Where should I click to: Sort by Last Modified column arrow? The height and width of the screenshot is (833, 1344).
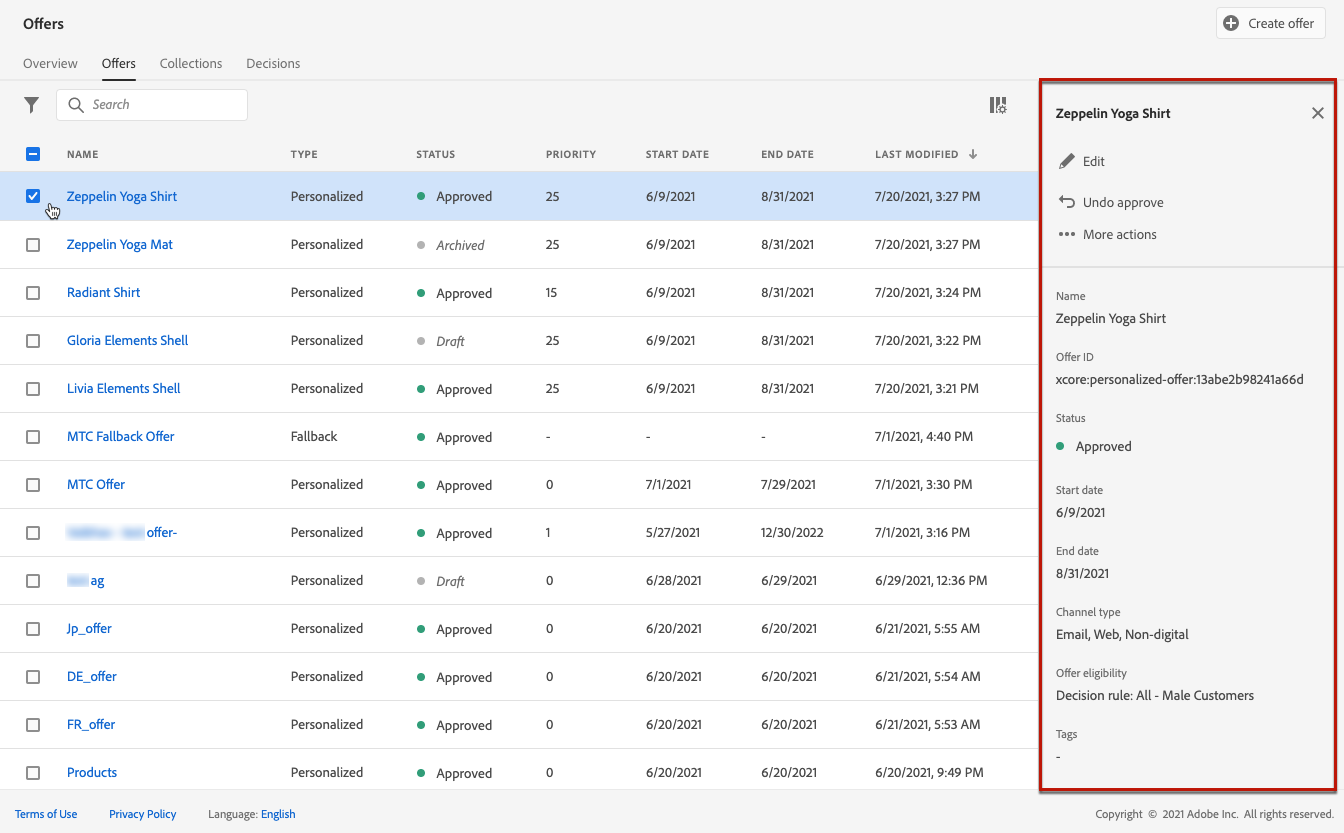tap(973, 154)
